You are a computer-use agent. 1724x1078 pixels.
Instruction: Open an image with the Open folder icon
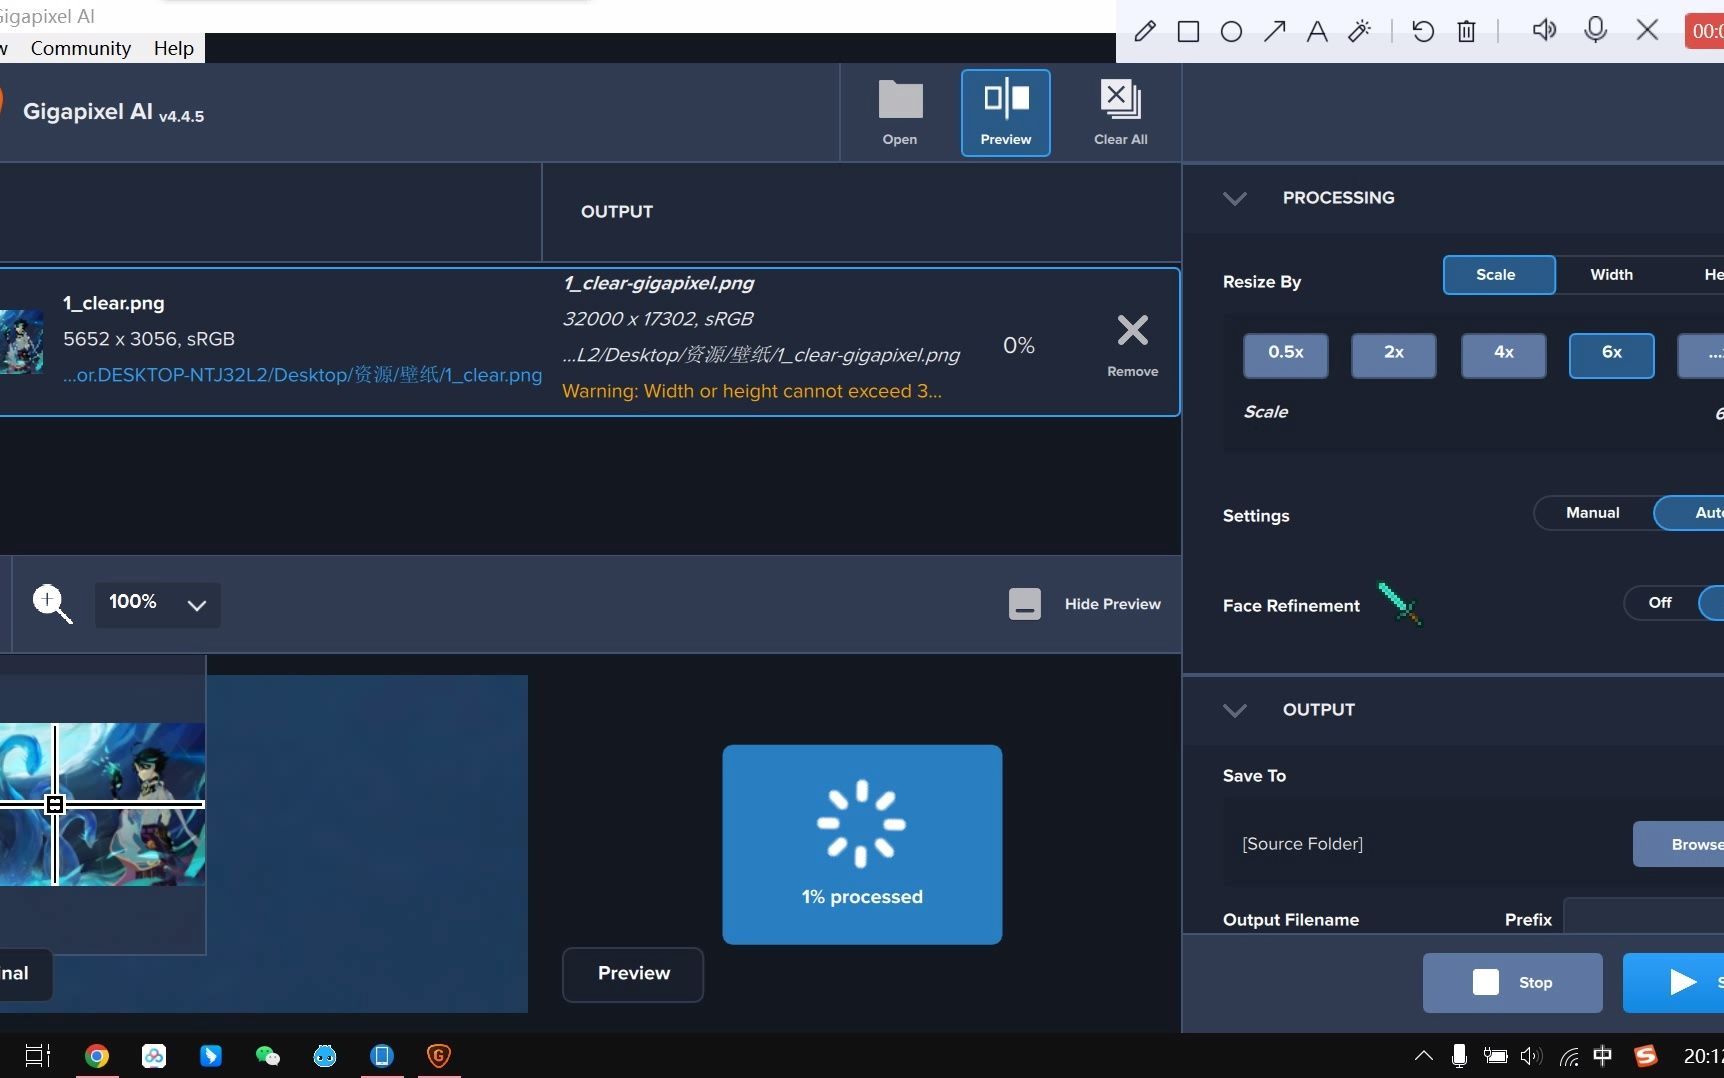(900, 112)
